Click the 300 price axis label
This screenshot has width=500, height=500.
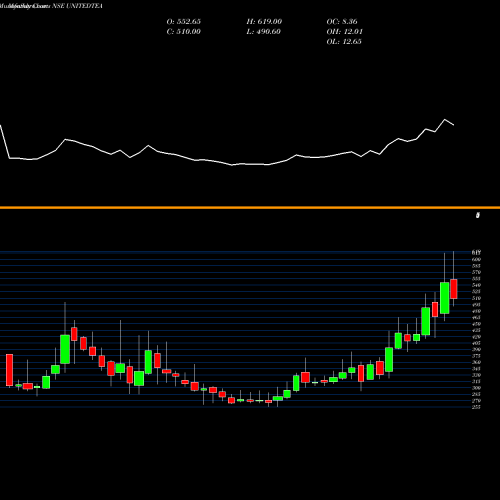[x=476, y=388]
